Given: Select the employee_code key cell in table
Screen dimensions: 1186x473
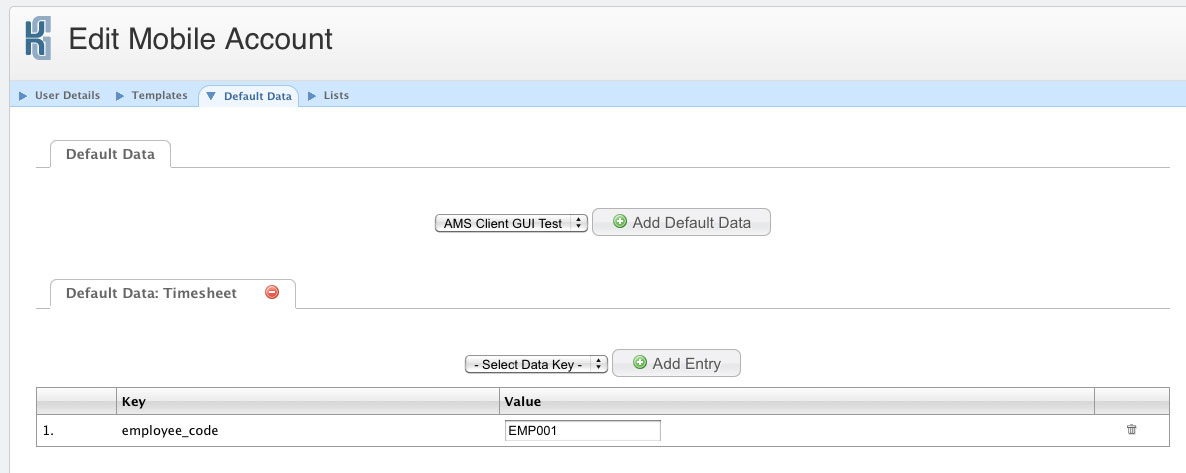Looking at the screenshot, I should tap(169, 430).
